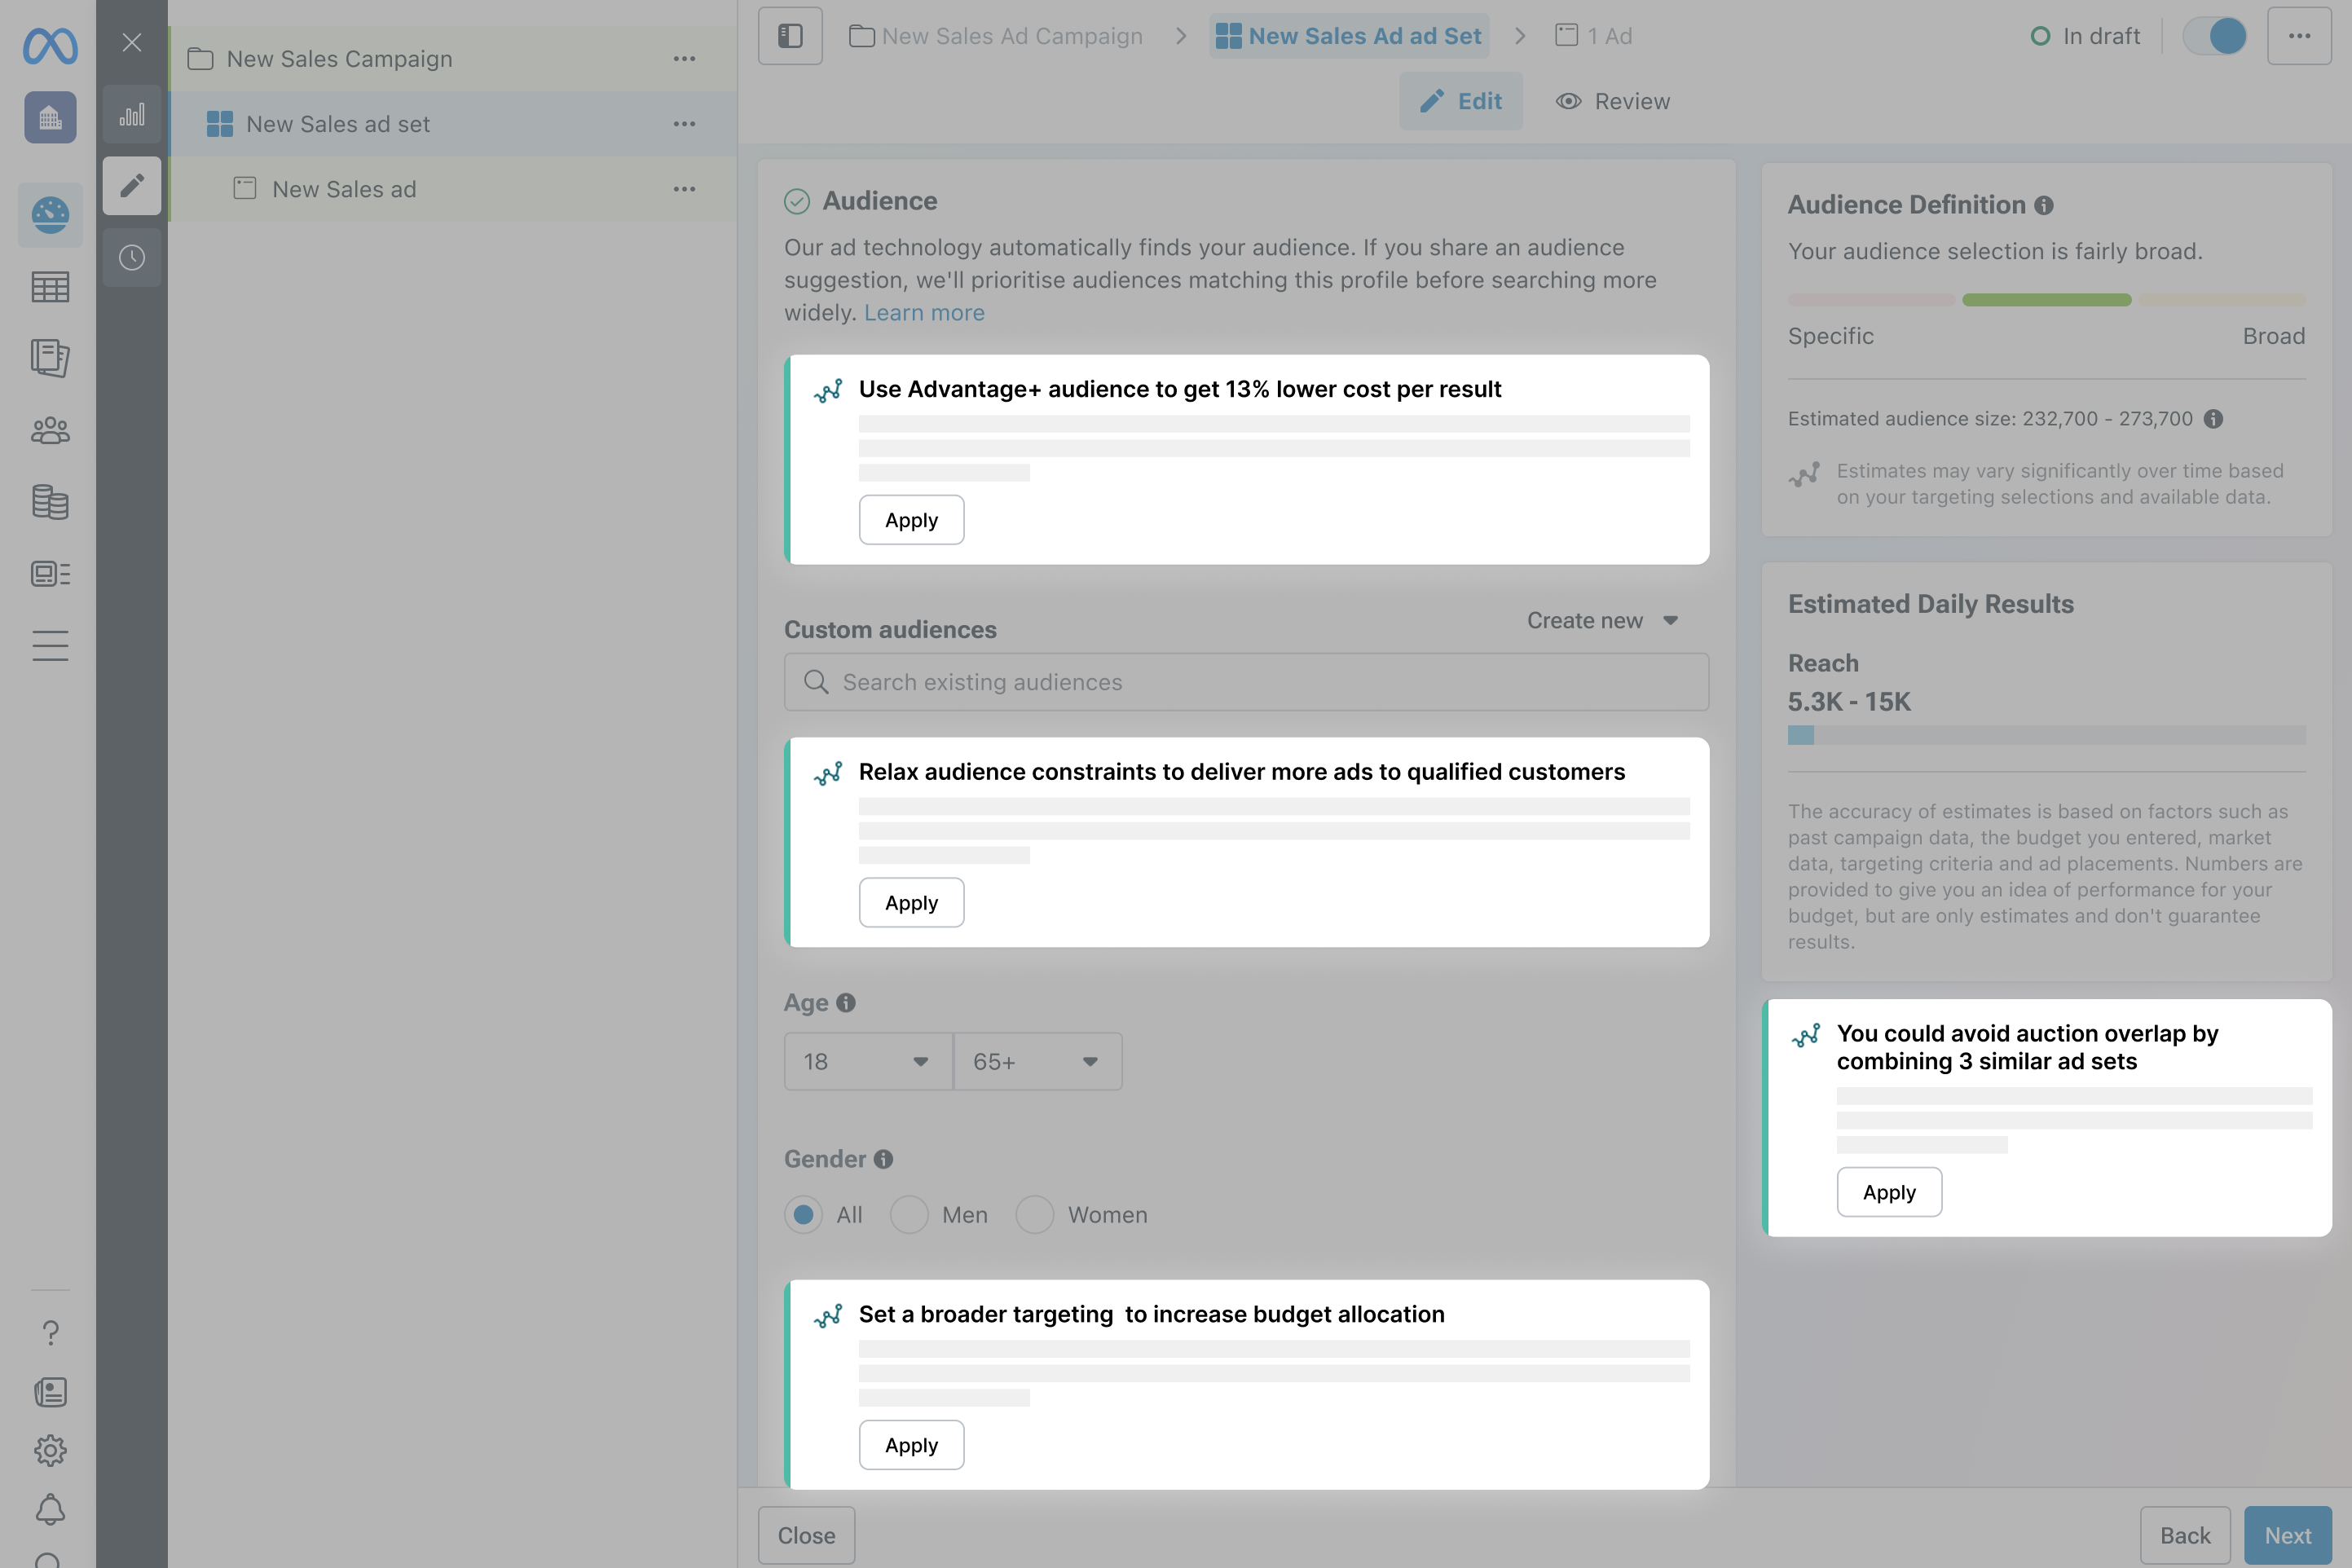Image resolution: width=2352 pixels, height=1568 pixels.
Task: Focus the Search existing audiences field
Action: 1246,682
